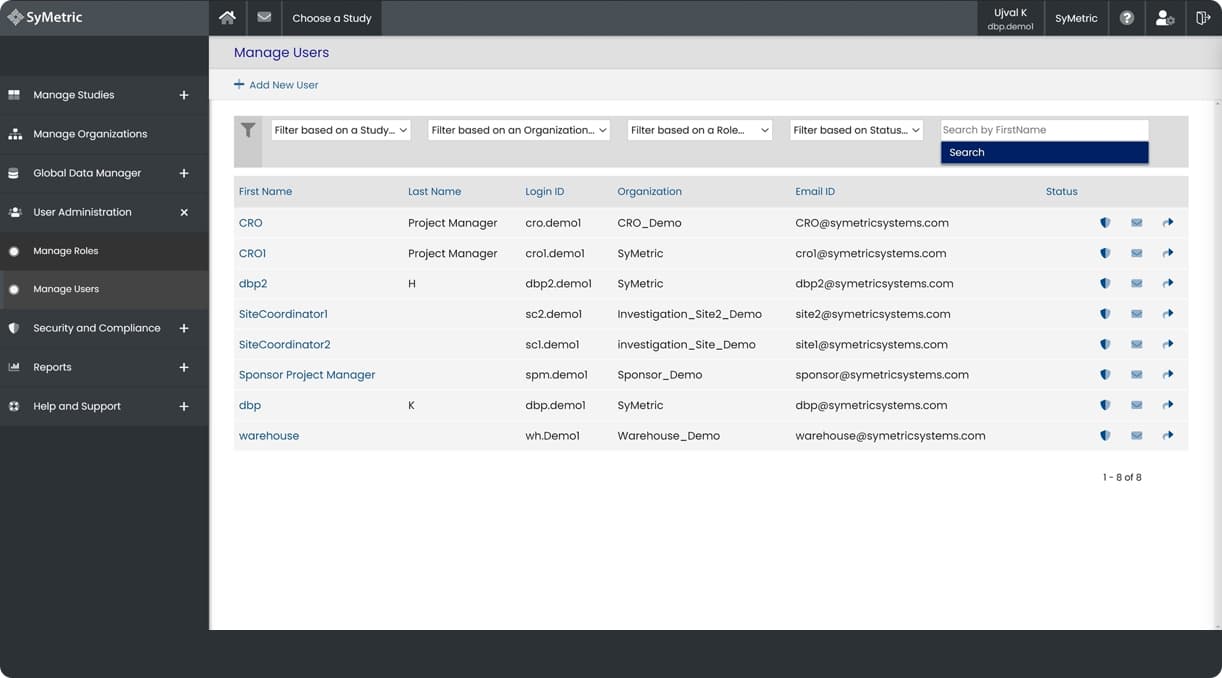The width and height of the screenshot is (1222, 678).
Task: Toggle the status shield for the dbp user
Action: [x=1105, y=405]
